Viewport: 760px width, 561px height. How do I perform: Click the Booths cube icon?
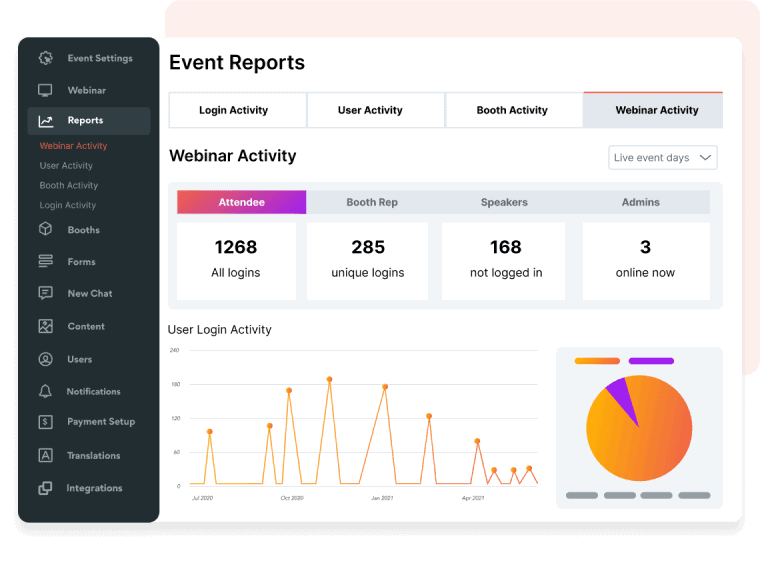click(x=45, y=230)
